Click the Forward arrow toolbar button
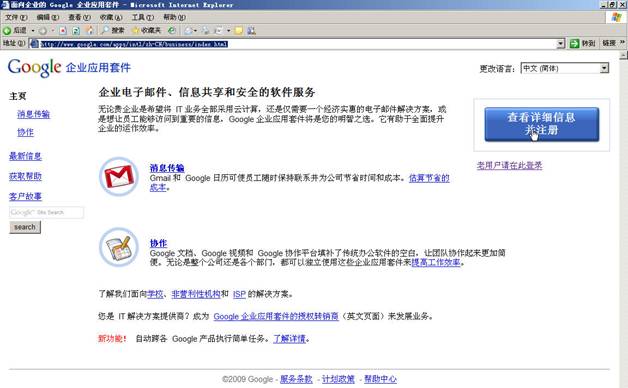The height and width of the screenshot is (388, 628). tap(43, 30)
